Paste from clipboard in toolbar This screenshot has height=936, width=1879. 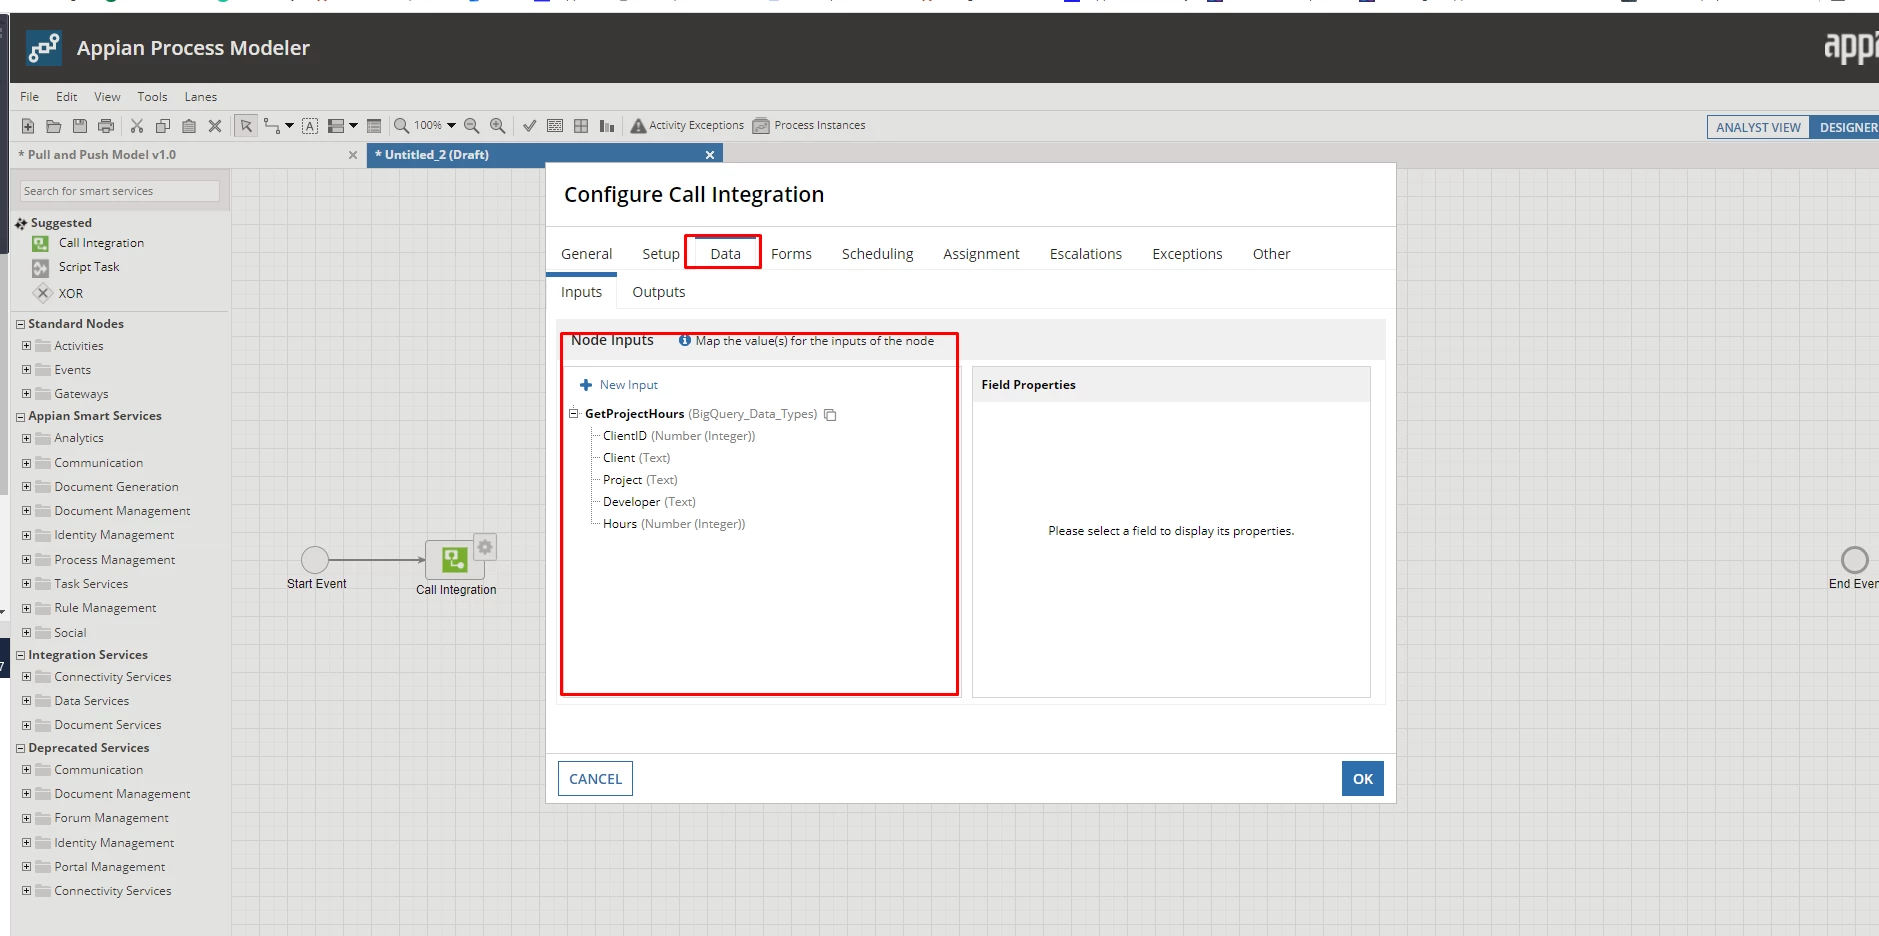(x=189, y=126)
